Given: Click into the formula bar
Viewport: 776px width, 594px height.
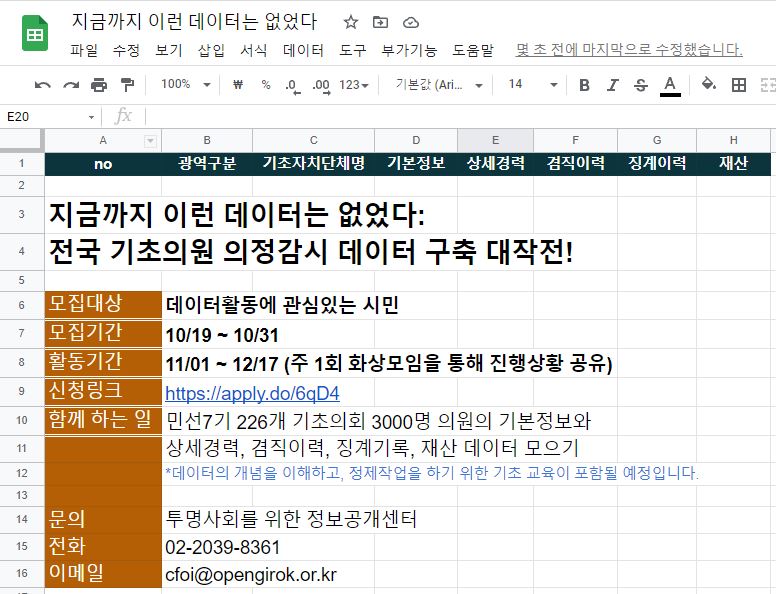Looking at the screenshot, I should 458,117.
